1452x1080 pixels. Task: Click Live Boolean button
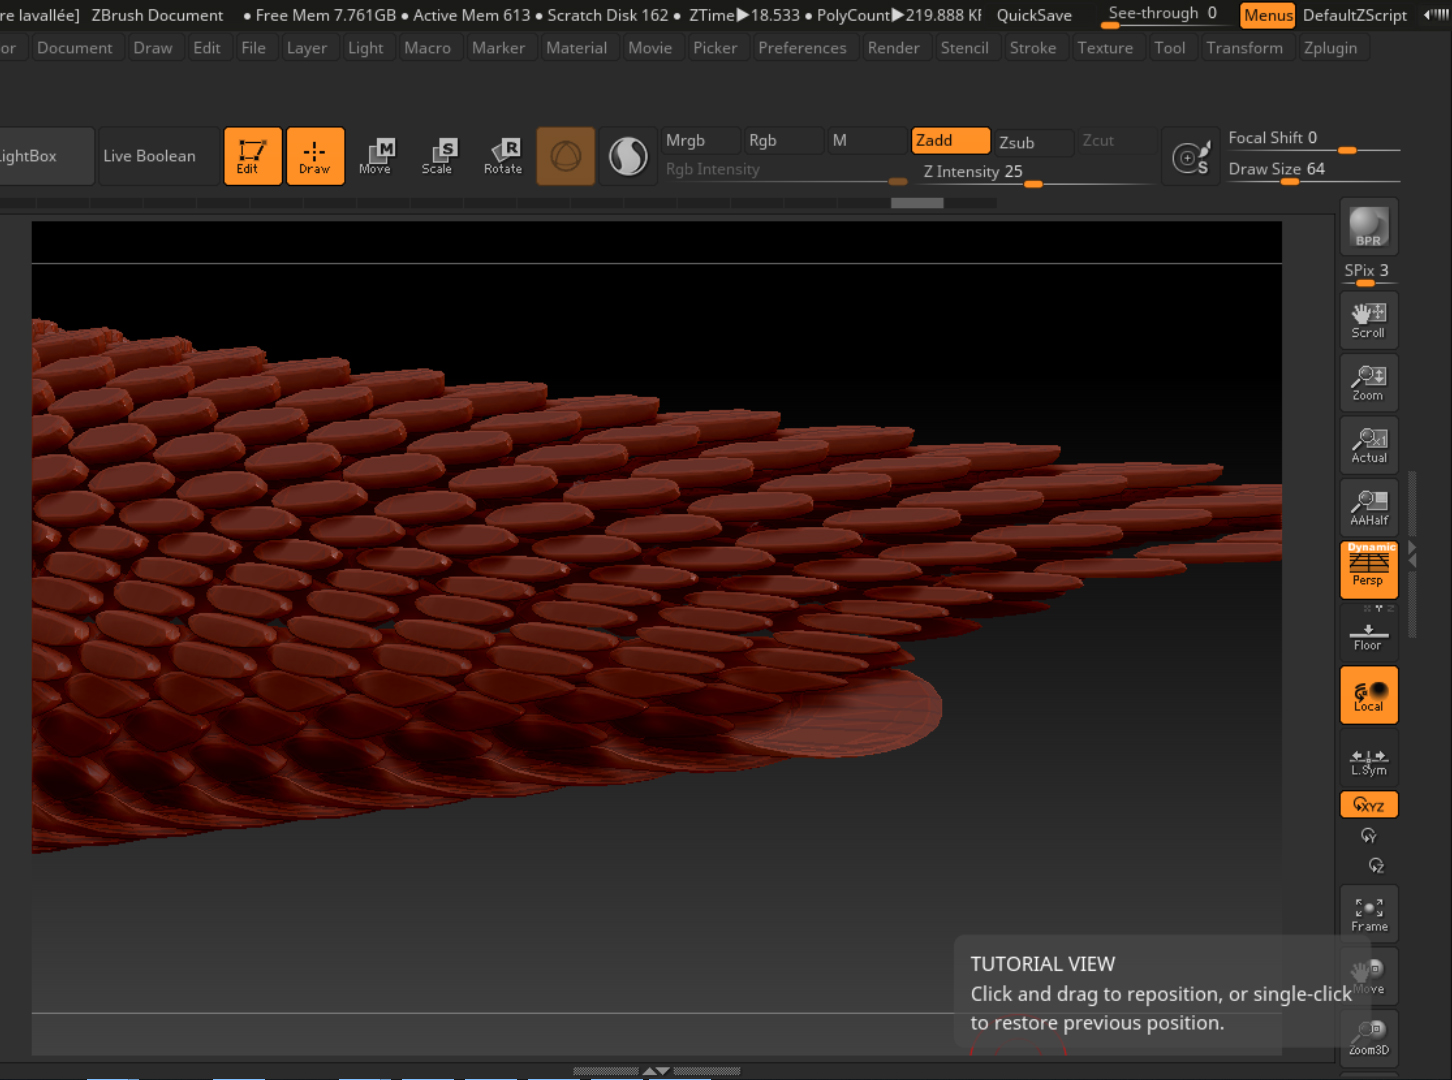point(158,156)
